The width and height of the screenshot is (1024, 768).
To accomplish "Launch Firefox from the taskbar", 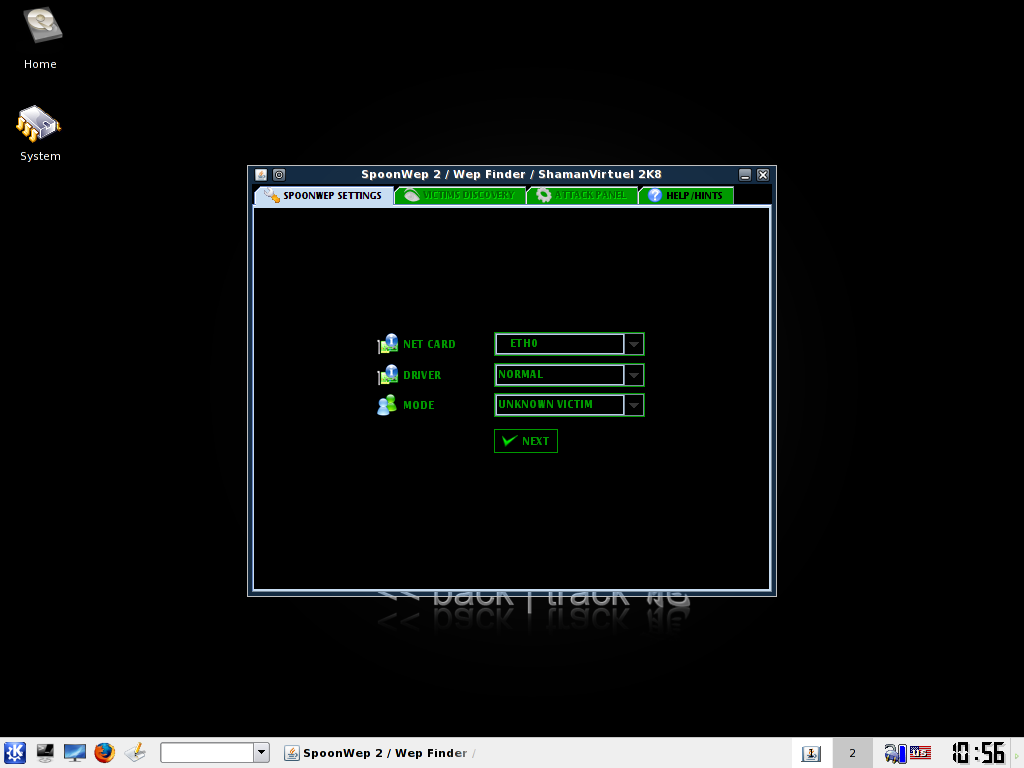I will point(104,753).
